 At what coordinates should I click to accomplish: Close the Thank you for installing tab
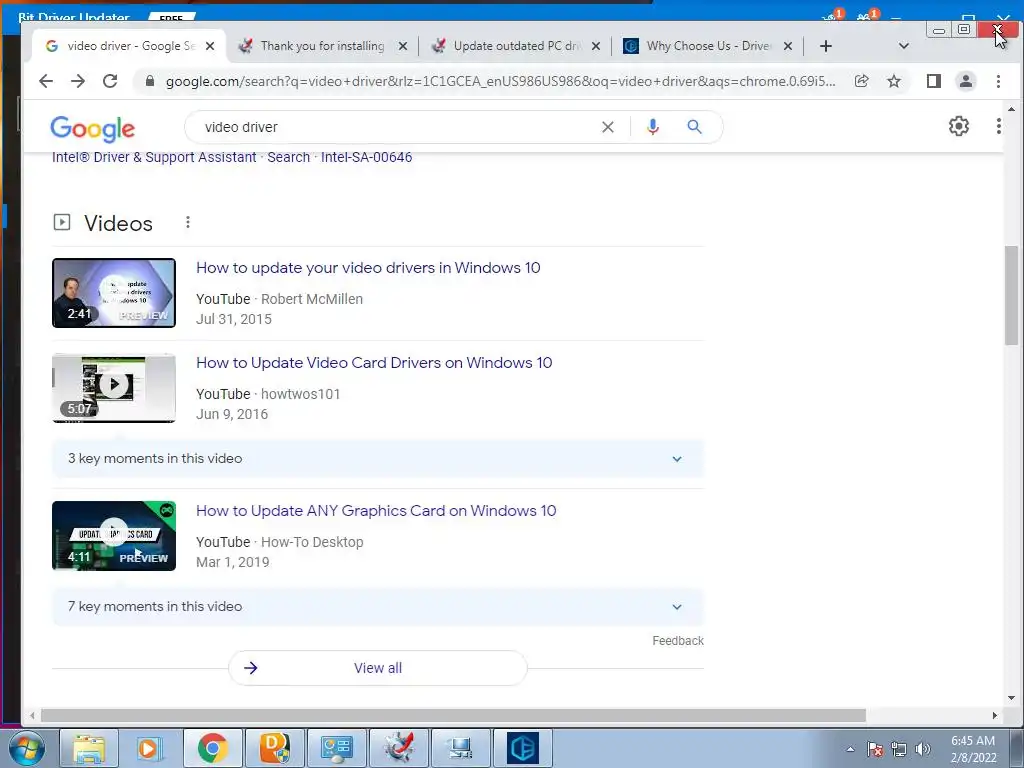403,46
